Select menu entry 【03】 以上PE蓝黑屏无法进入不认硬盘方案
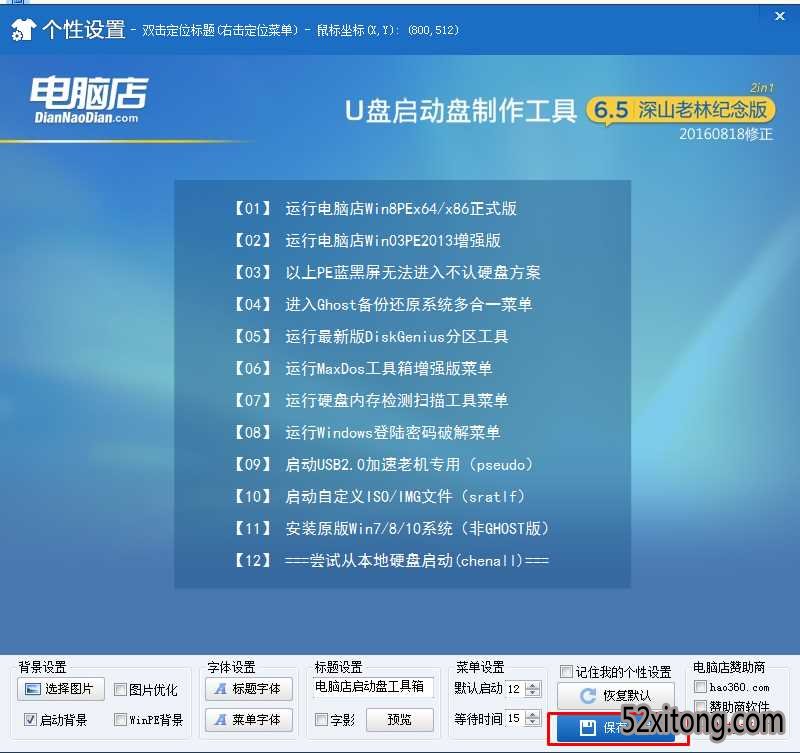This screenshot has height=753, width=800. click(x=387, y=272)
